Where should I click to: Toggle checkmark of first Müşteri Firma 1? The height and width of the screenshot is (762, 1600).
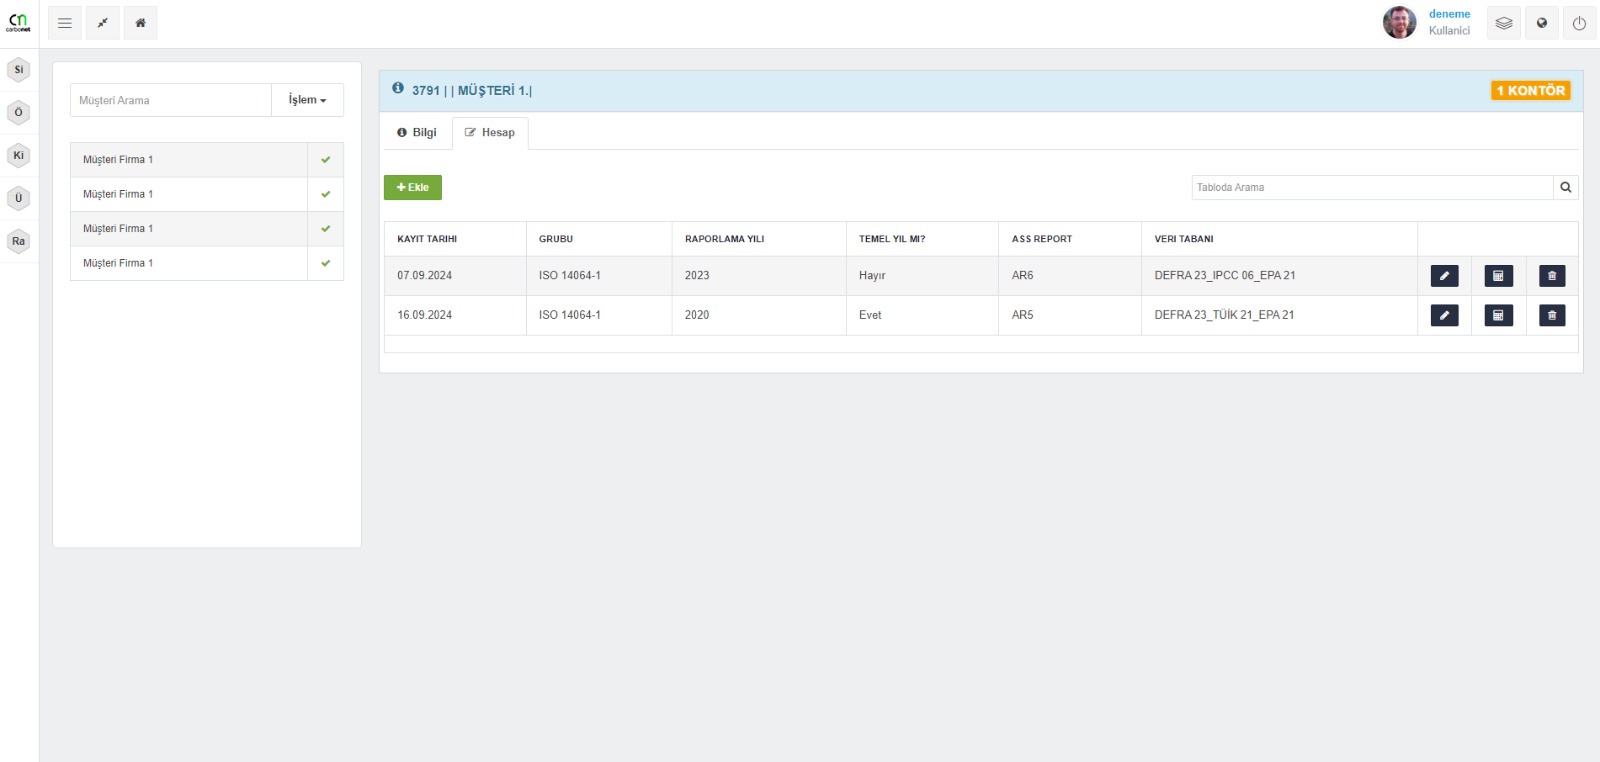[x=325, y=160]
